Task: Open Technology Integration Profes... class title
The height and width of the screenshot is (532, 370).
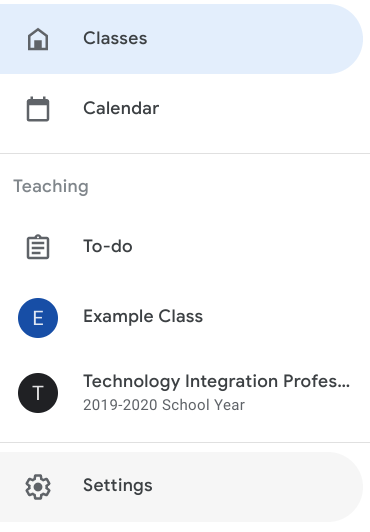Action: pyautogui.click(x=216, y=381)
